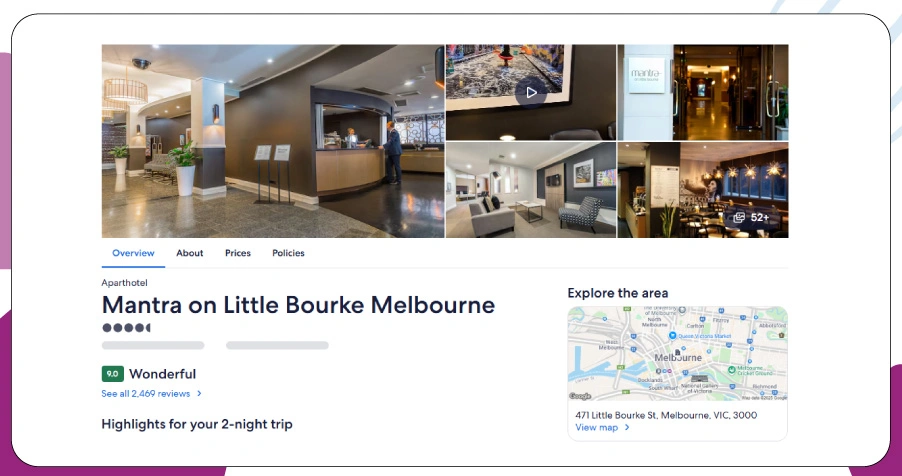This screenshot has height=476, width=902.
Task: Open the main lobby reception photo
Action: tap(273, 141)
